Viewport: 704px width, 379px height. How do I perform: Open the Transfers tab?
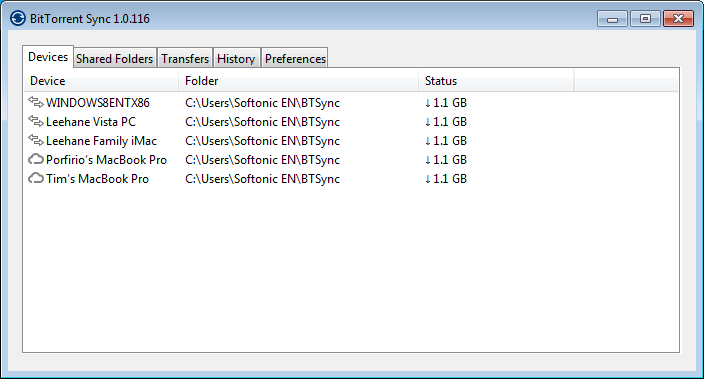pyautogui.click(x=185, y=58)
